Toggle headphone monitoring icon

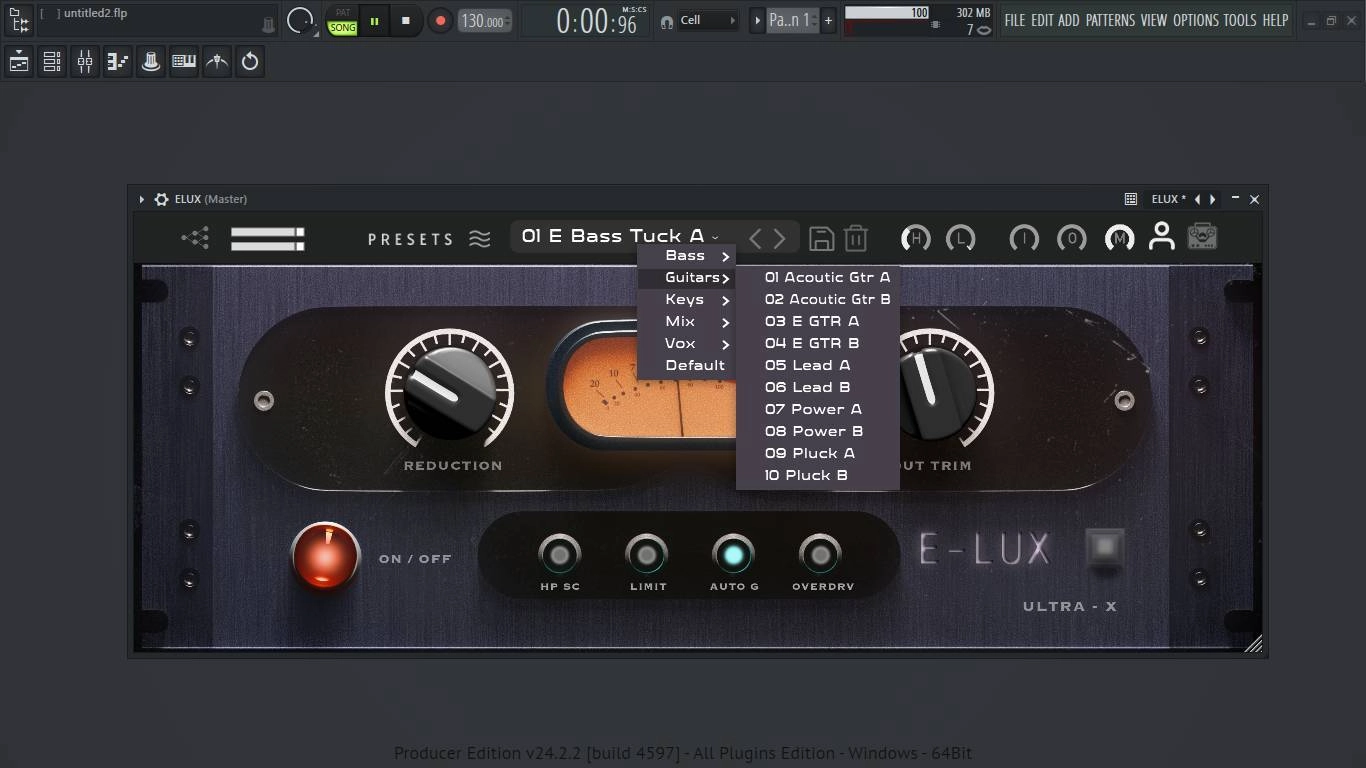pyautogui.click(x=667, y=21)
